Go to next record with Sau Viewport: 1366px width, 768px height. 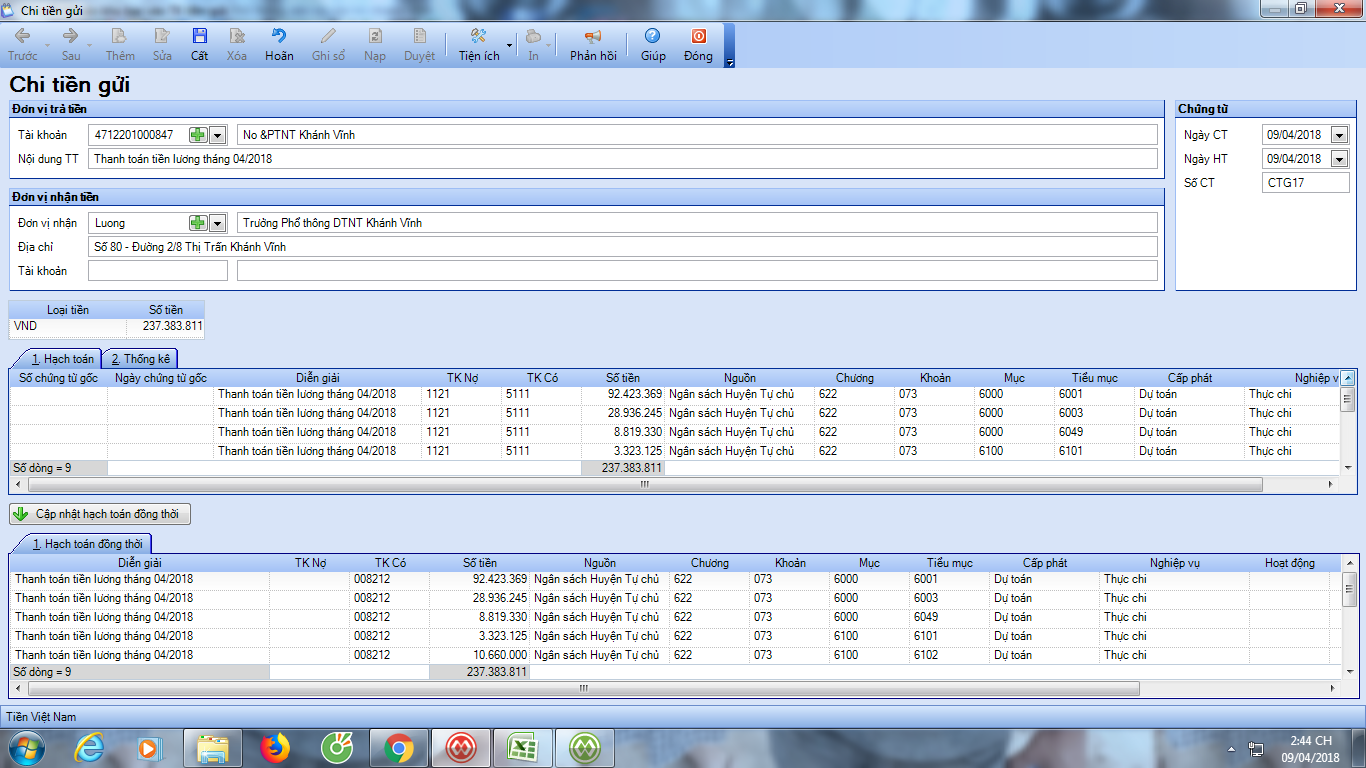[70, 44]
